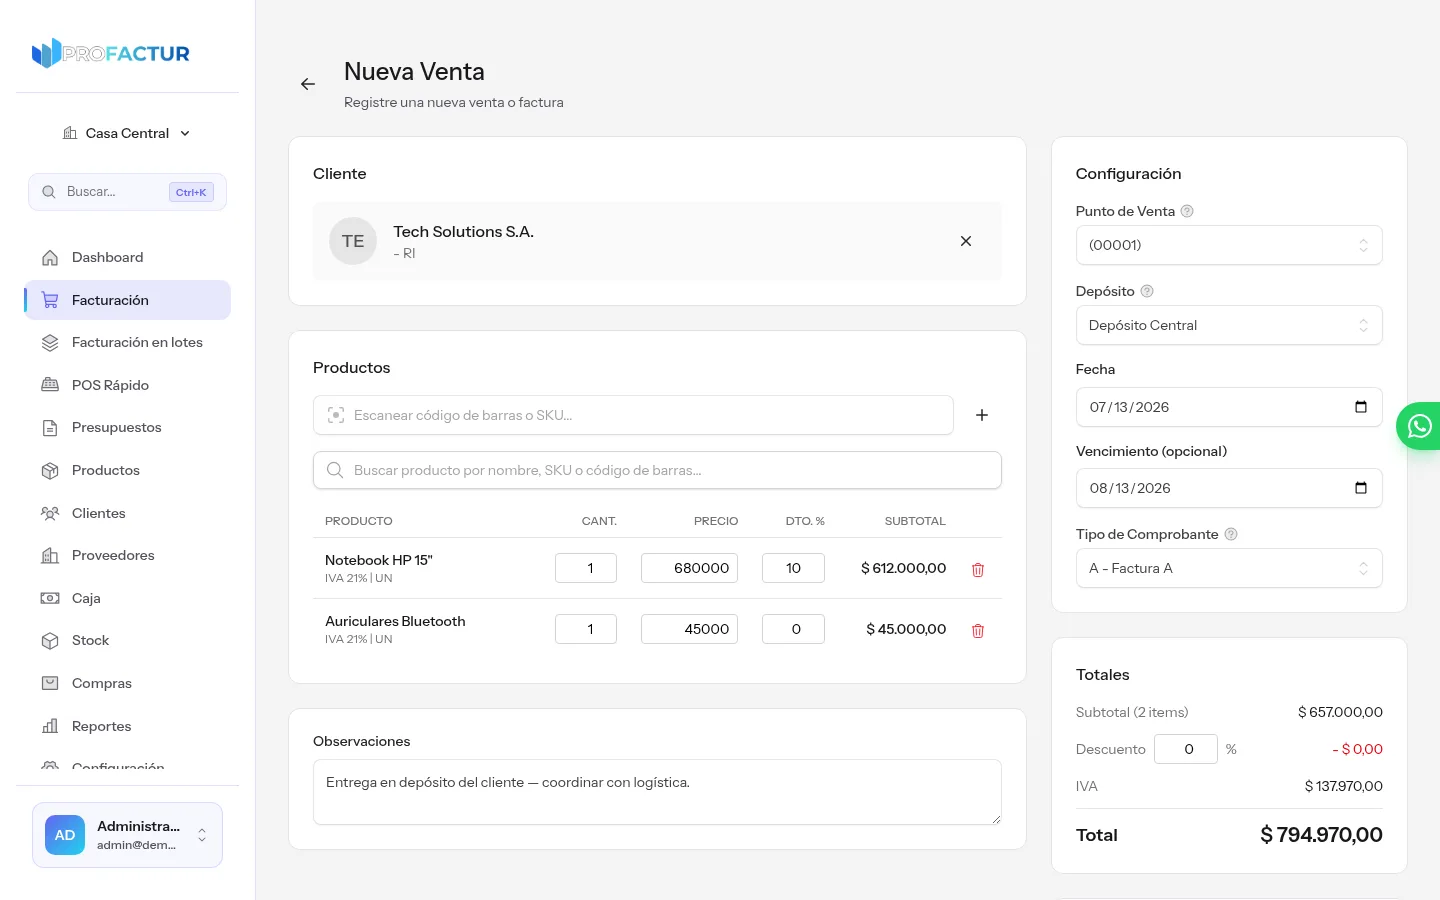Show help for Punto de Venta
The width and height of the screenshot is (1440, 900).
pyautogui.click(x=1187, y=211)
